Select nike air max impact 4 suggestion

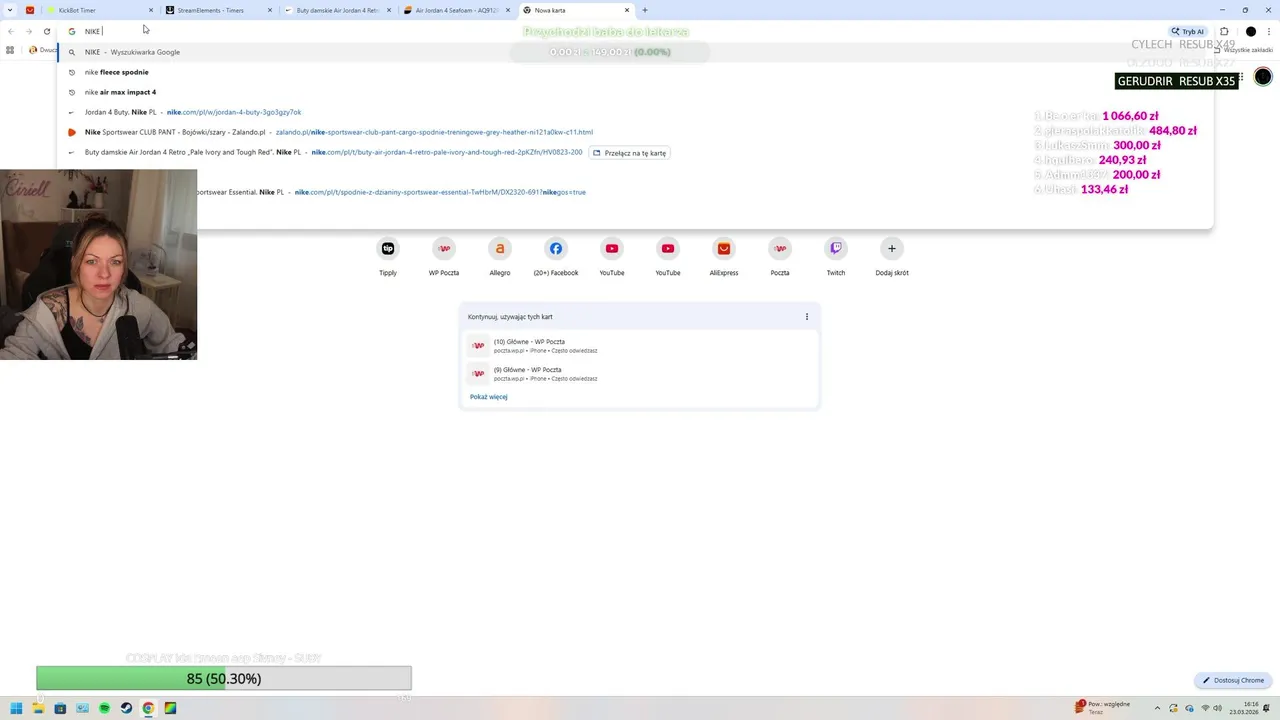click(635, 92)
